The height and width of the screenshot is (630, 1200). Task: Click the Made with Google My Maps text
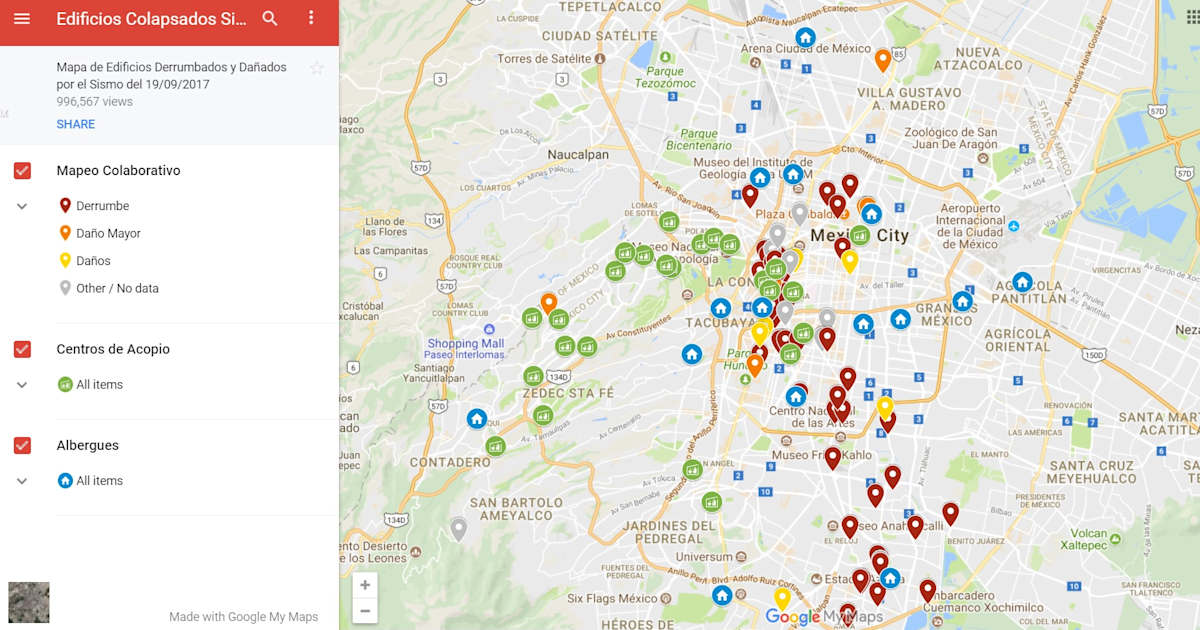coord(244,617)
